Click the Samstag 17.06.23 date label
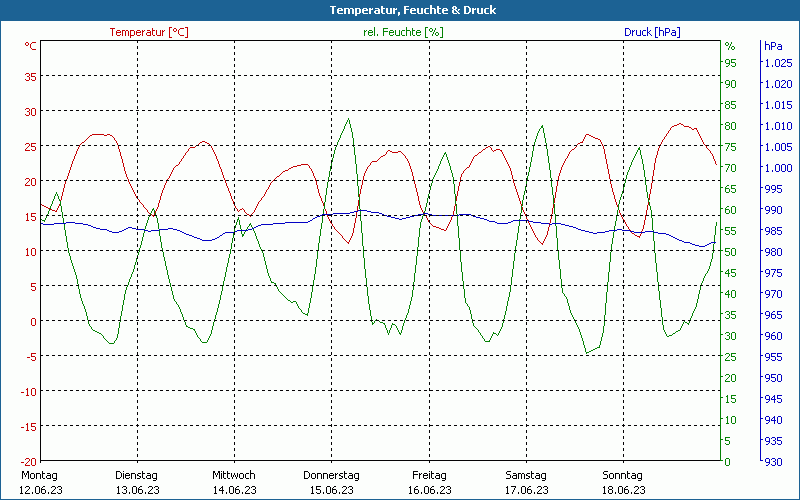 pos(527,482)
